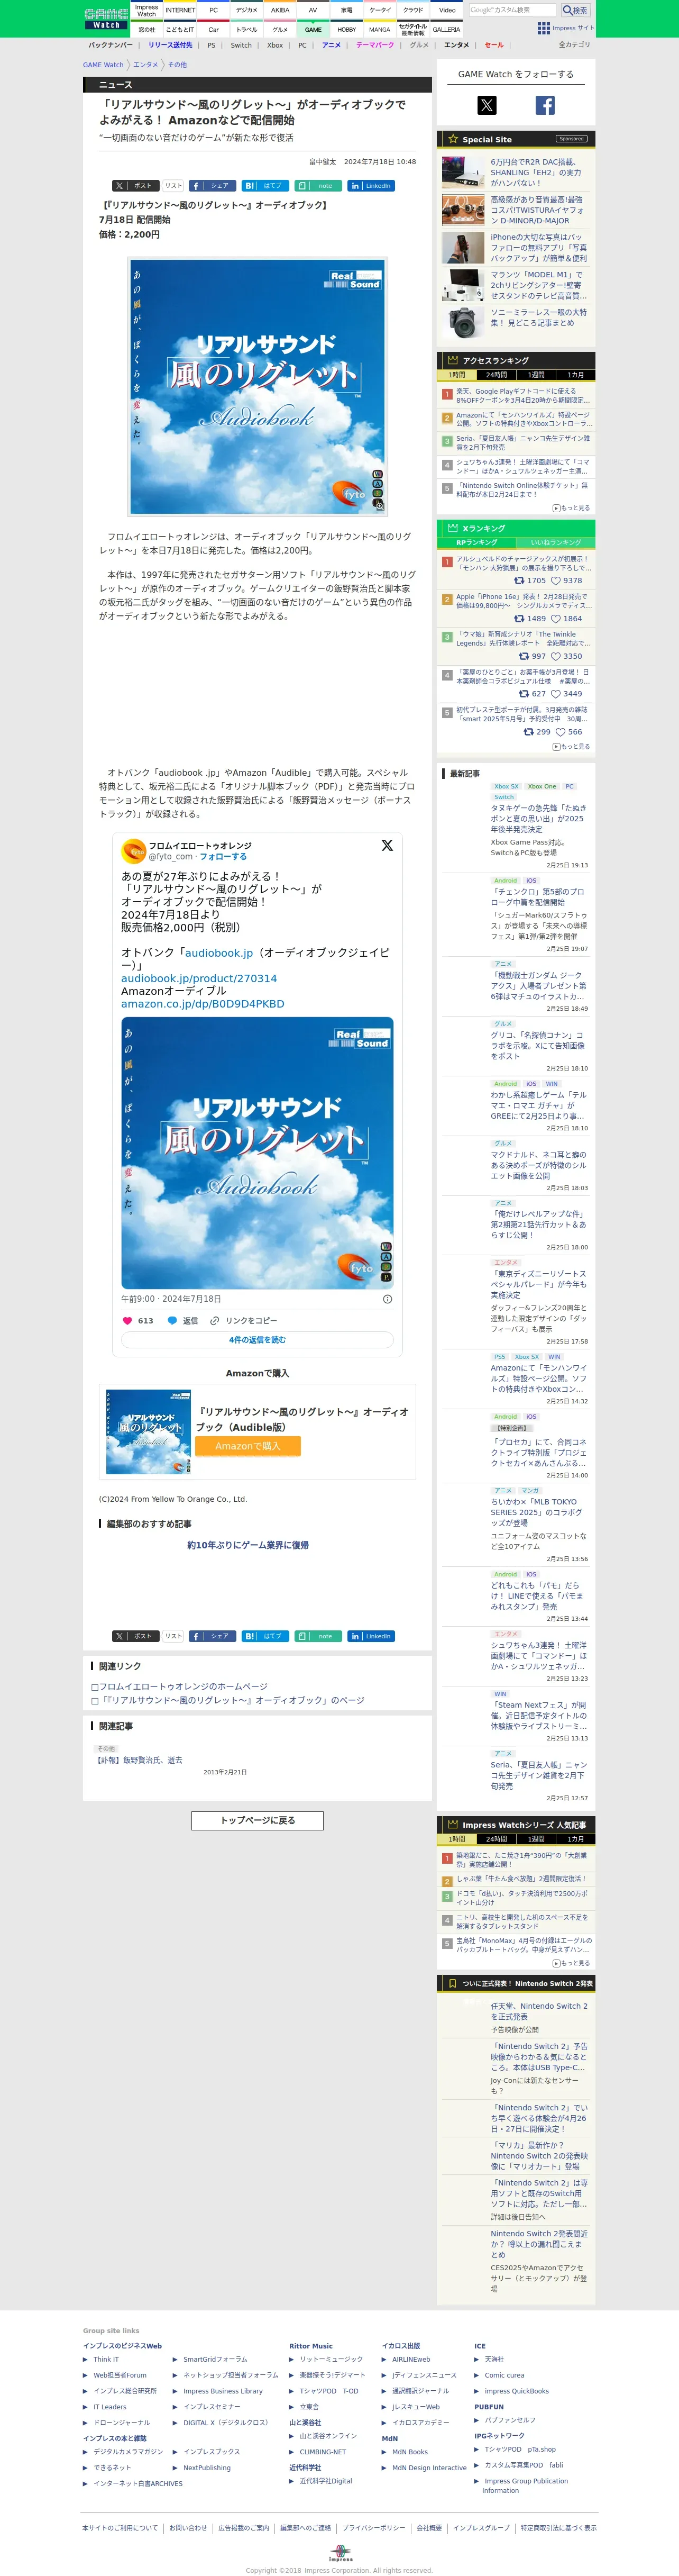Follow GAME Watch via the Facebook icon
Screen dimensions: 679x2576
pyautogui.click(x=545, y=105)
